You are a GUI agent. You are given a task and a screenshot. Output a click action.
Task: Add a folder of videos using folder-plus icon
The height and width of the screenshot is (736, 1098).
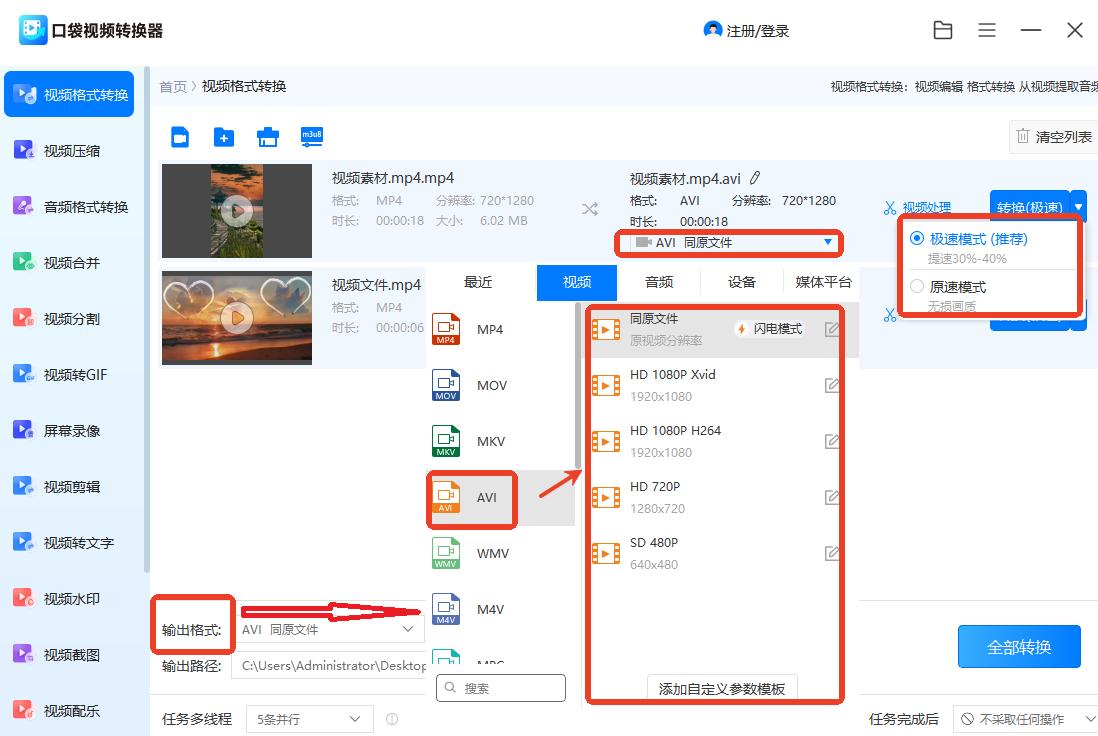point(224,136)
